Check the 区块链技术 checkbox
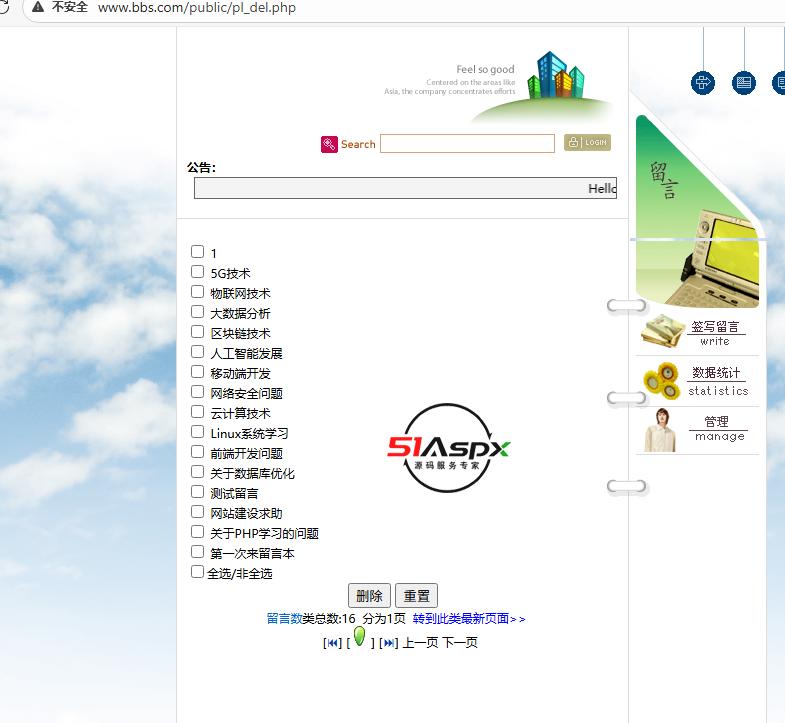 (x=197, y=331)
